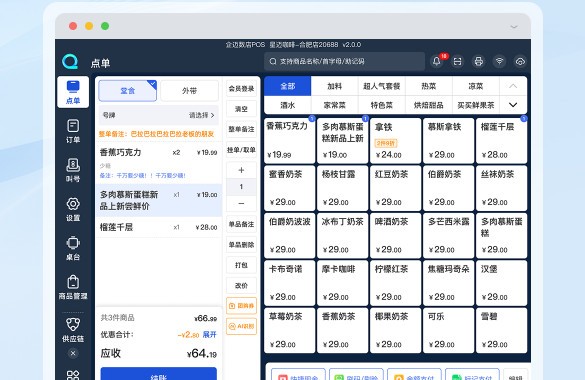
Task: Add 焦糖玛奇朵 product card
Action: point(448,283)
